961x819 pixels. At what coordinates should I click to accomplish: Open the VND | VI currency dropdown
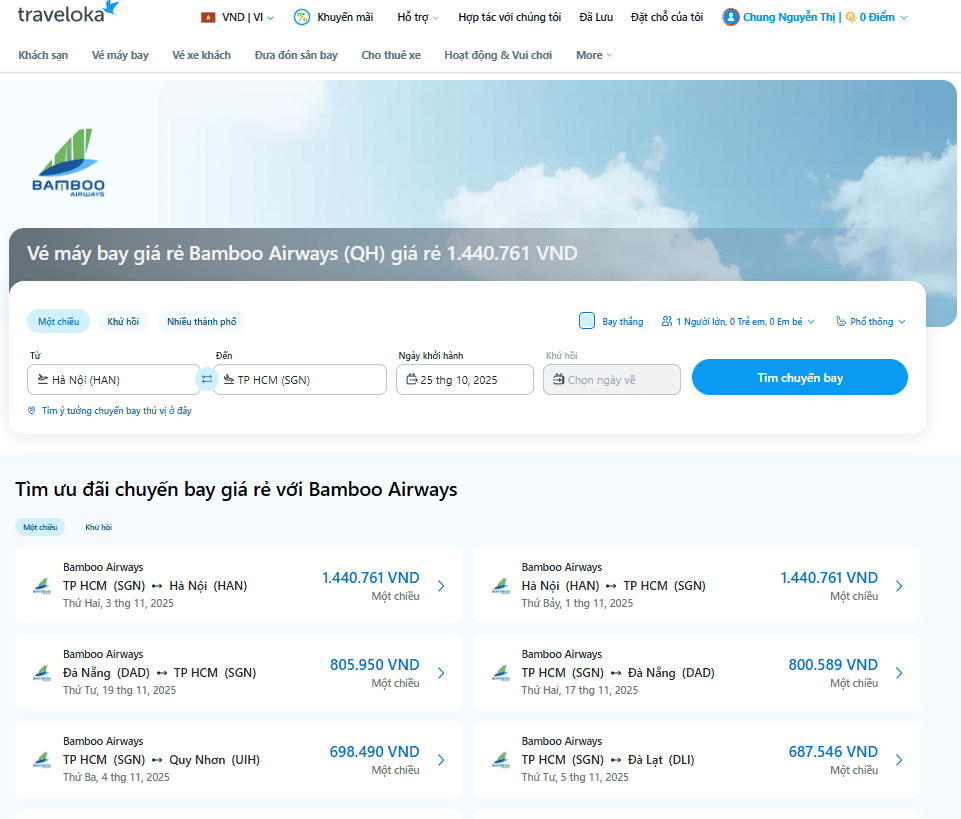click(x=238, y=17)
